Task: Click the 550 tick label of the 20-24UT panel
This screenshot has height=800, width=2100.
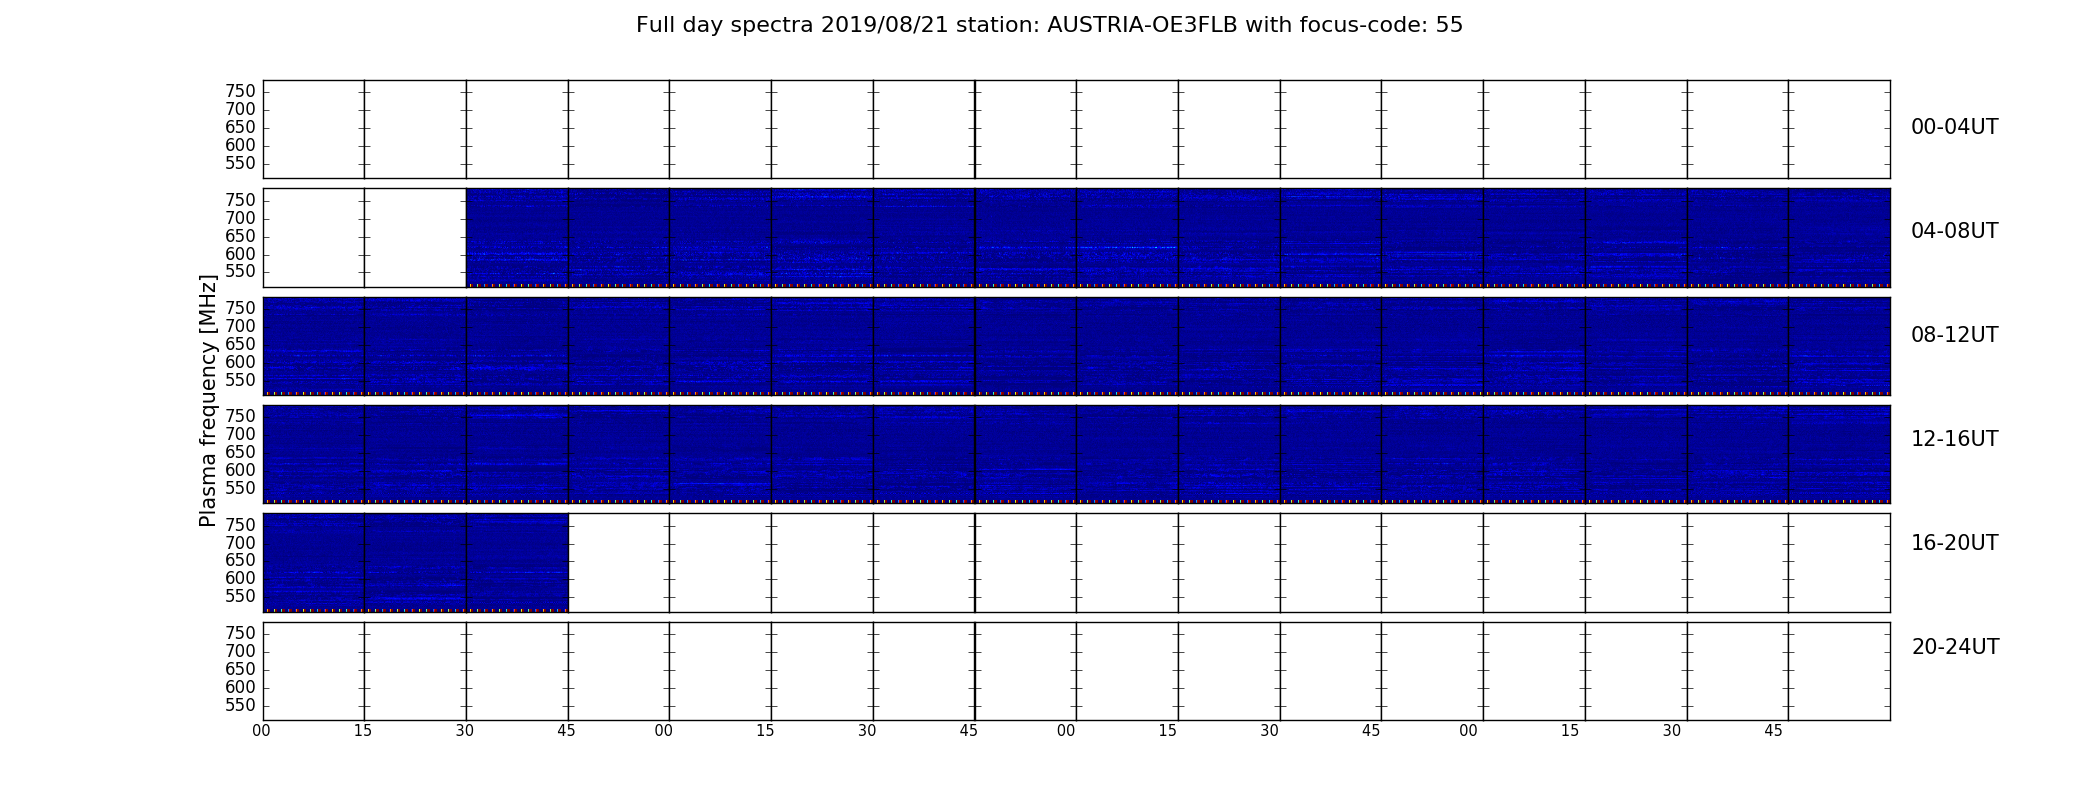Action: tap(240, 706)
